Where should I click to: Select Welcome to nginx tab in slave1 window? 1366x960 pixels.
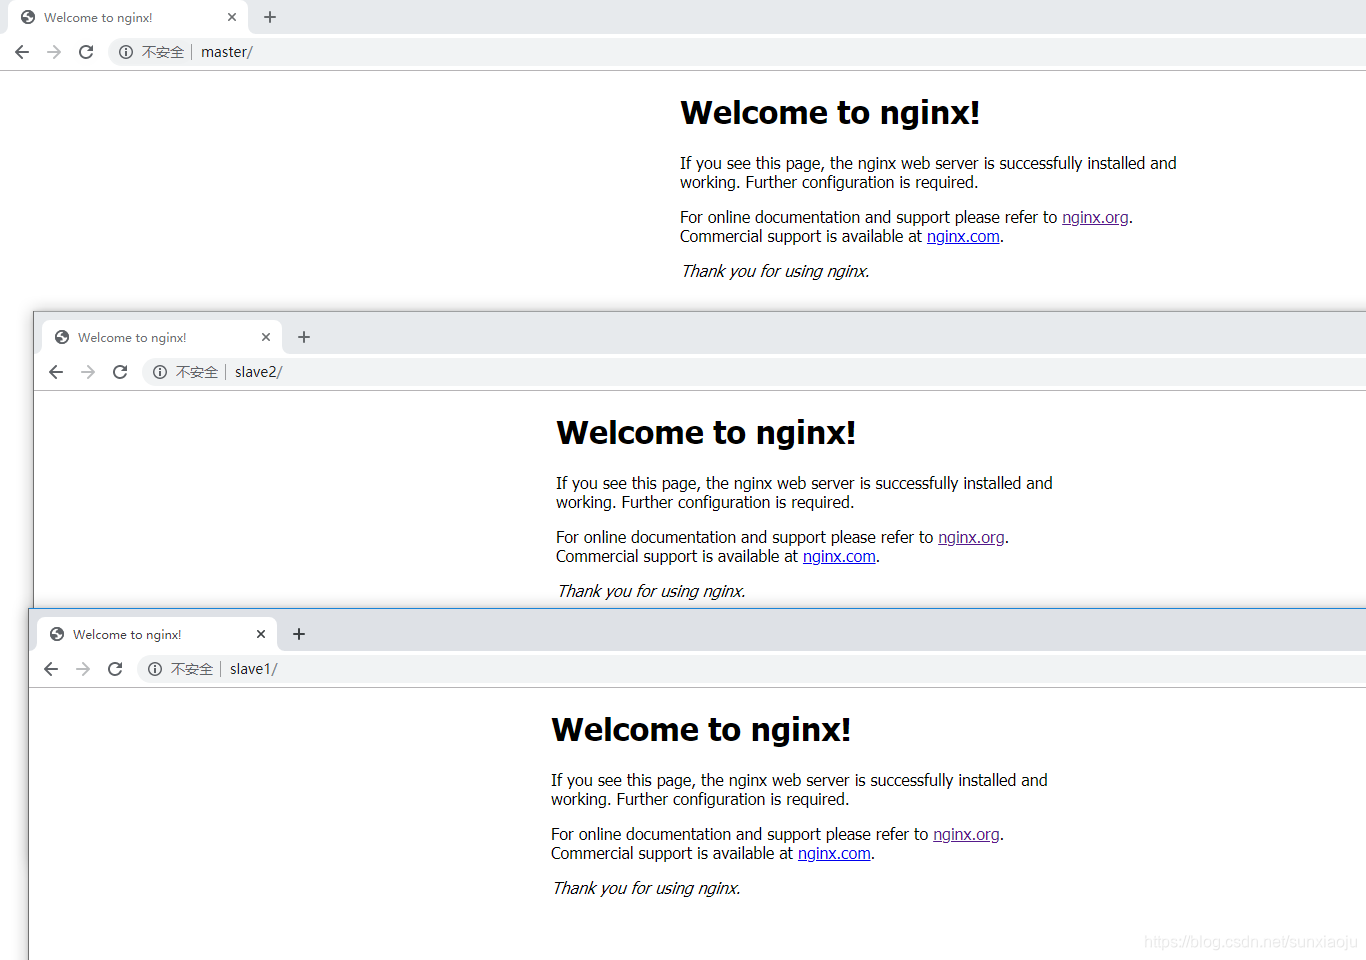[x=157, y=634]
